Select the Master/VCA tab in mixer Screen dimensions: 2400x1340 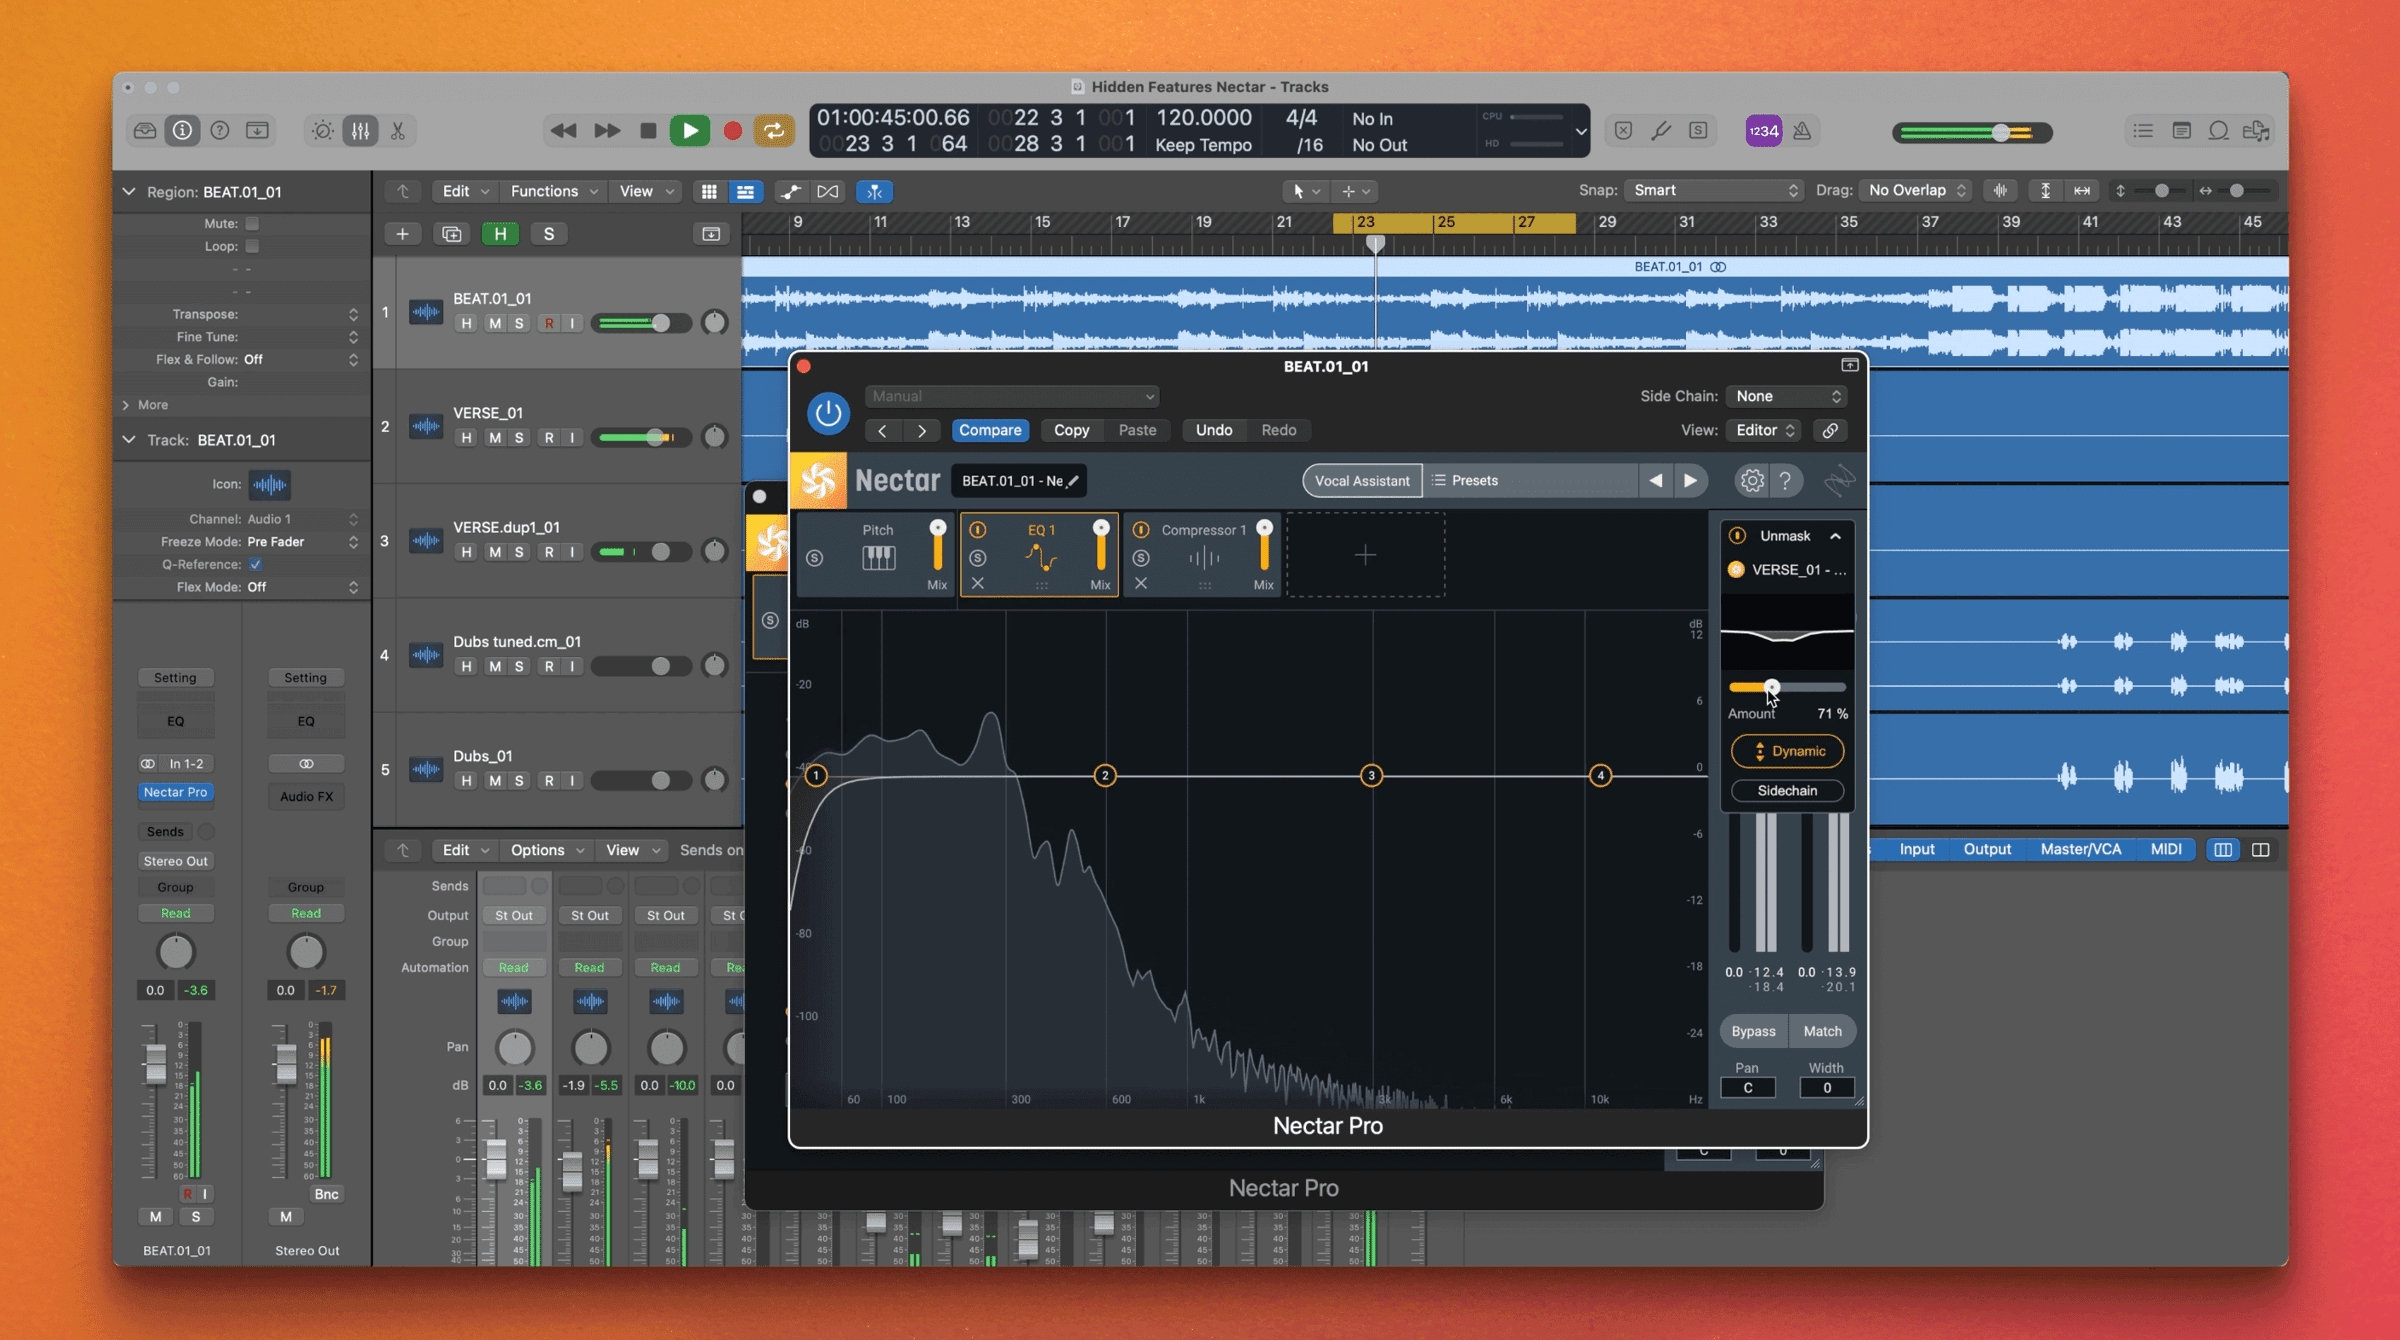2081,849
